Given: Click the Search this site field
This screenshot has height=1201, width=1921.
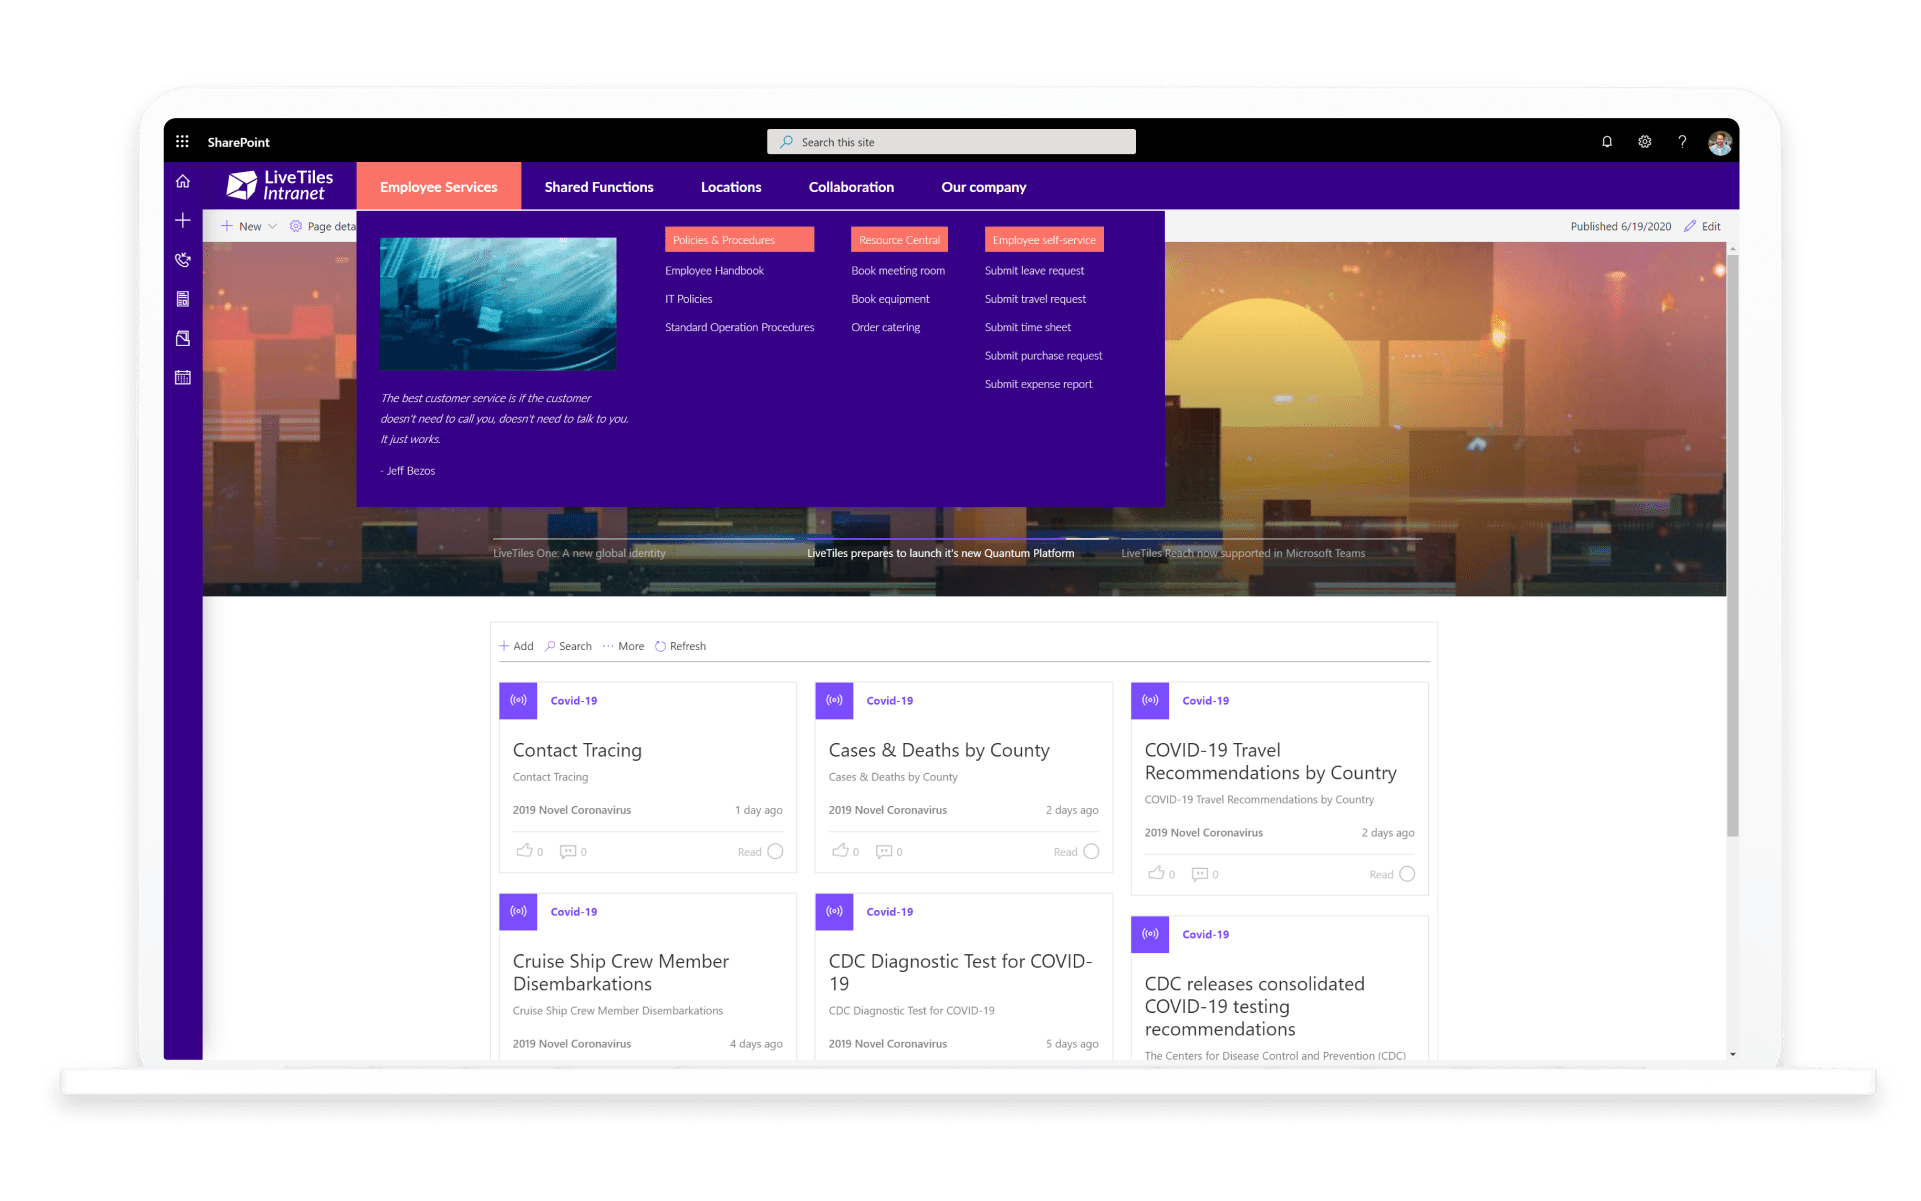Looking at the screenshot, I should click(950, 142).
